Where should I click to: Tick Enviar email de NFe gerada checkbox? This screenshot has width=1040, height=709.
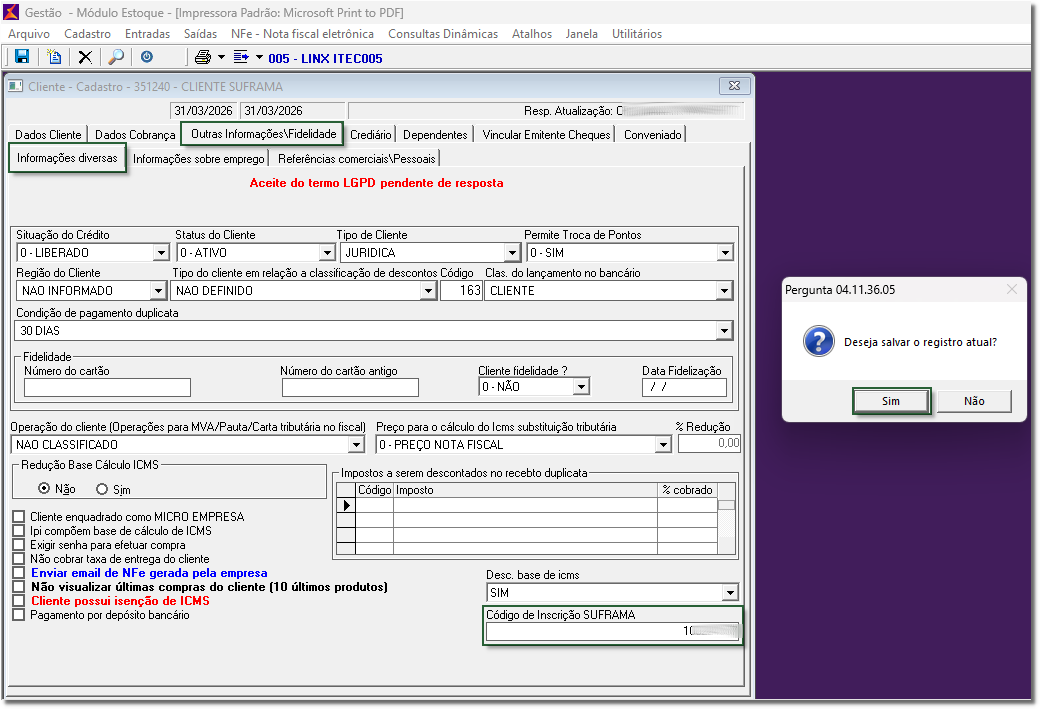click(x=18, y=573)
